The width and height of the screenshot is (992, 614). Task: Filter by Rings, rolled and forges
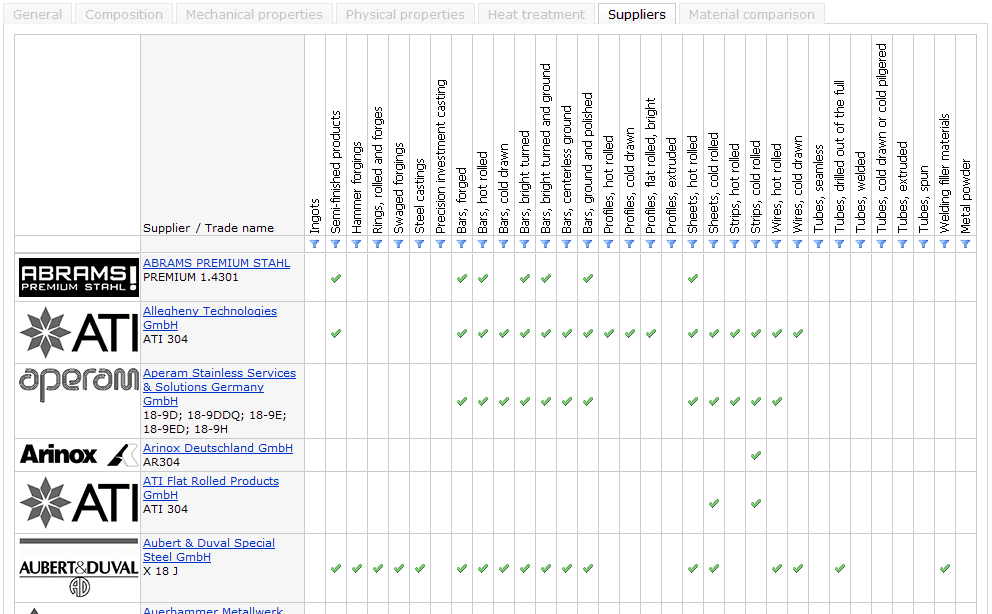pos(378,244)
